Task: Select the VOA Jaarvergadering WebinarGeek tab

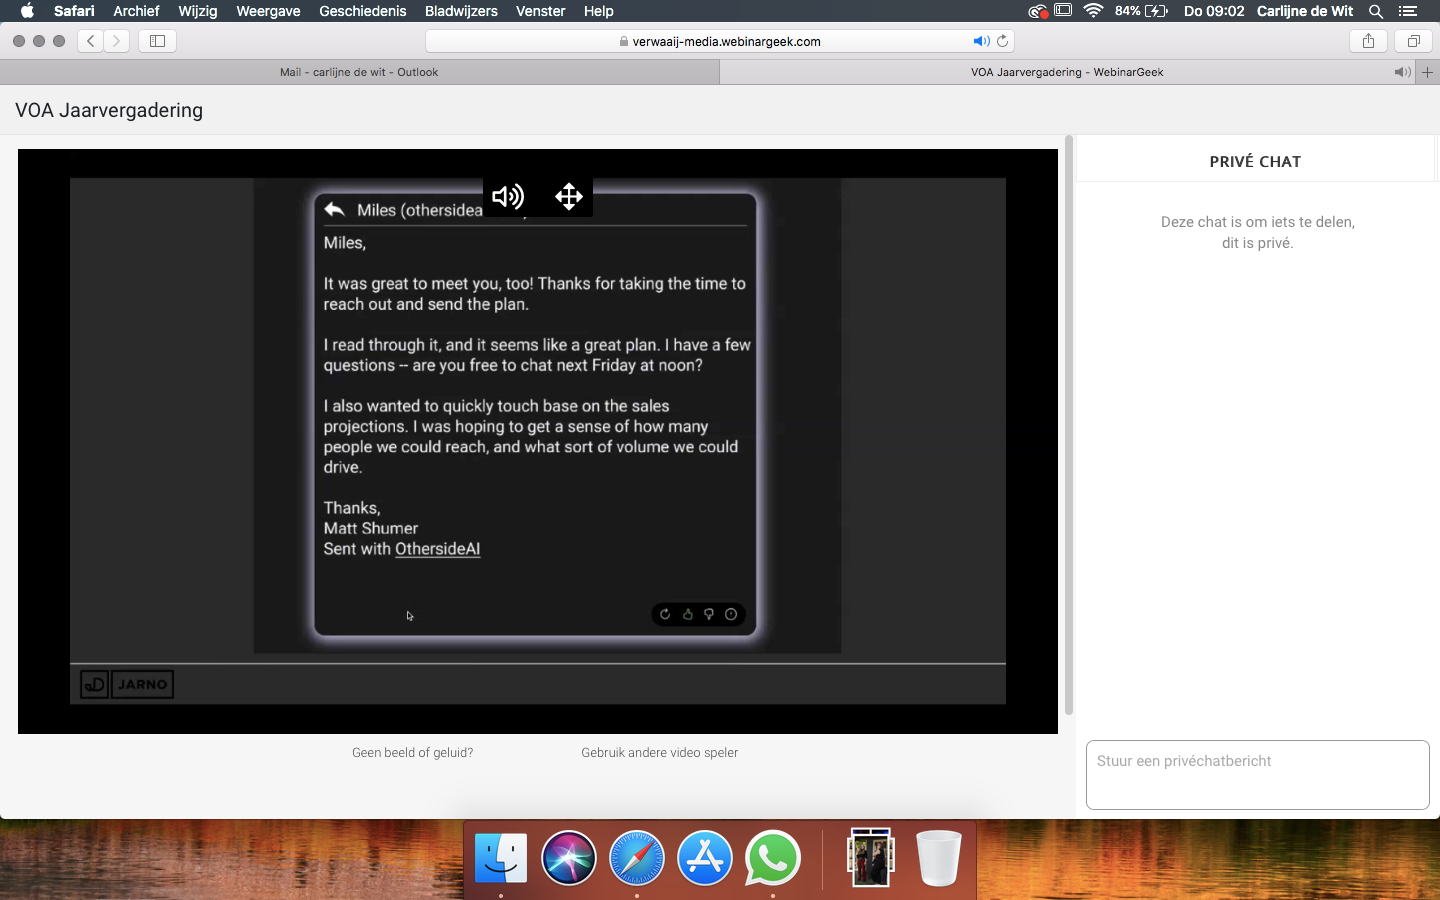Action: (1067, 72)
